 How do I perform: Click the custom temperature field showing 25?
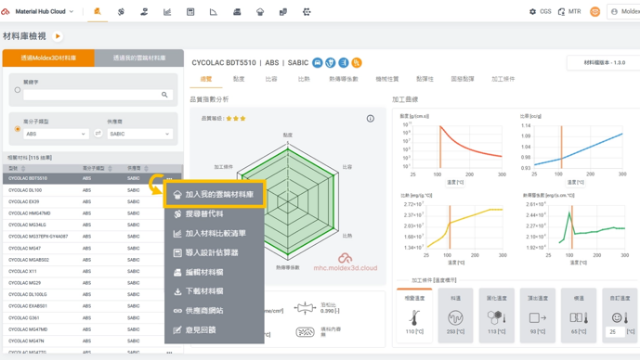[616, 332]
